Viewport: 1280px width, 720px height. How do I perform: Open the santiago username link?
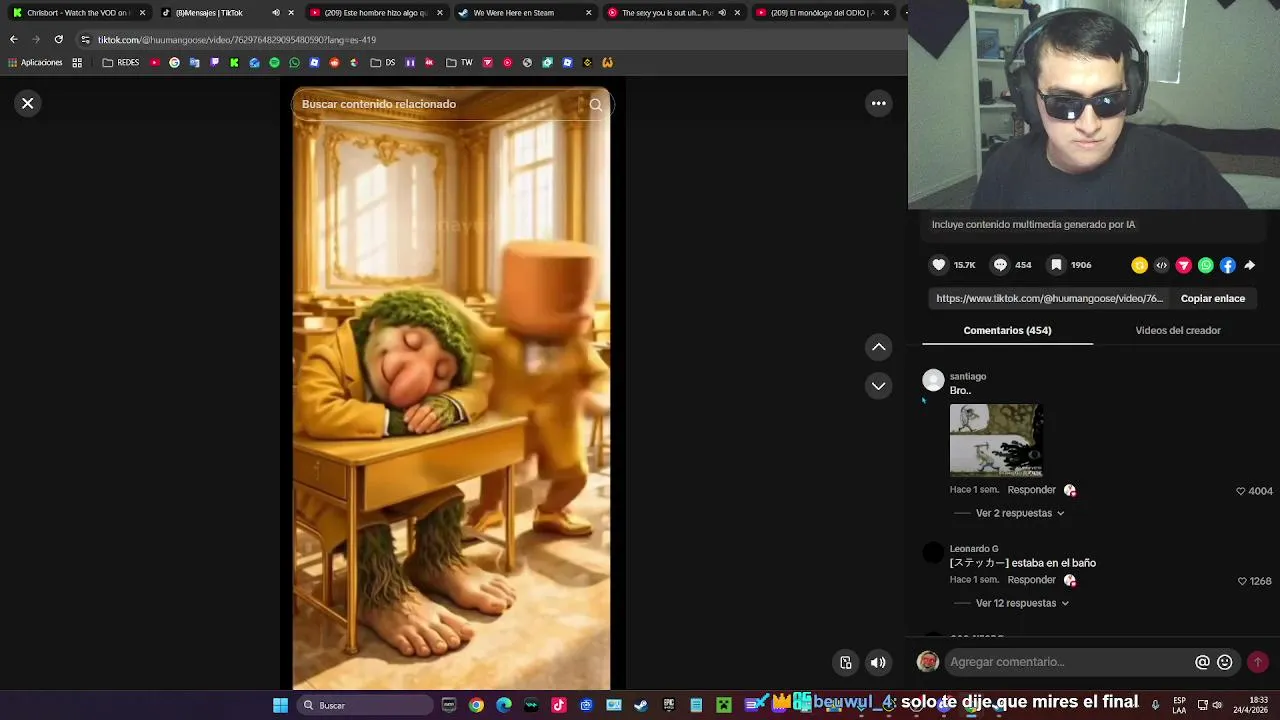pos(968,376)
